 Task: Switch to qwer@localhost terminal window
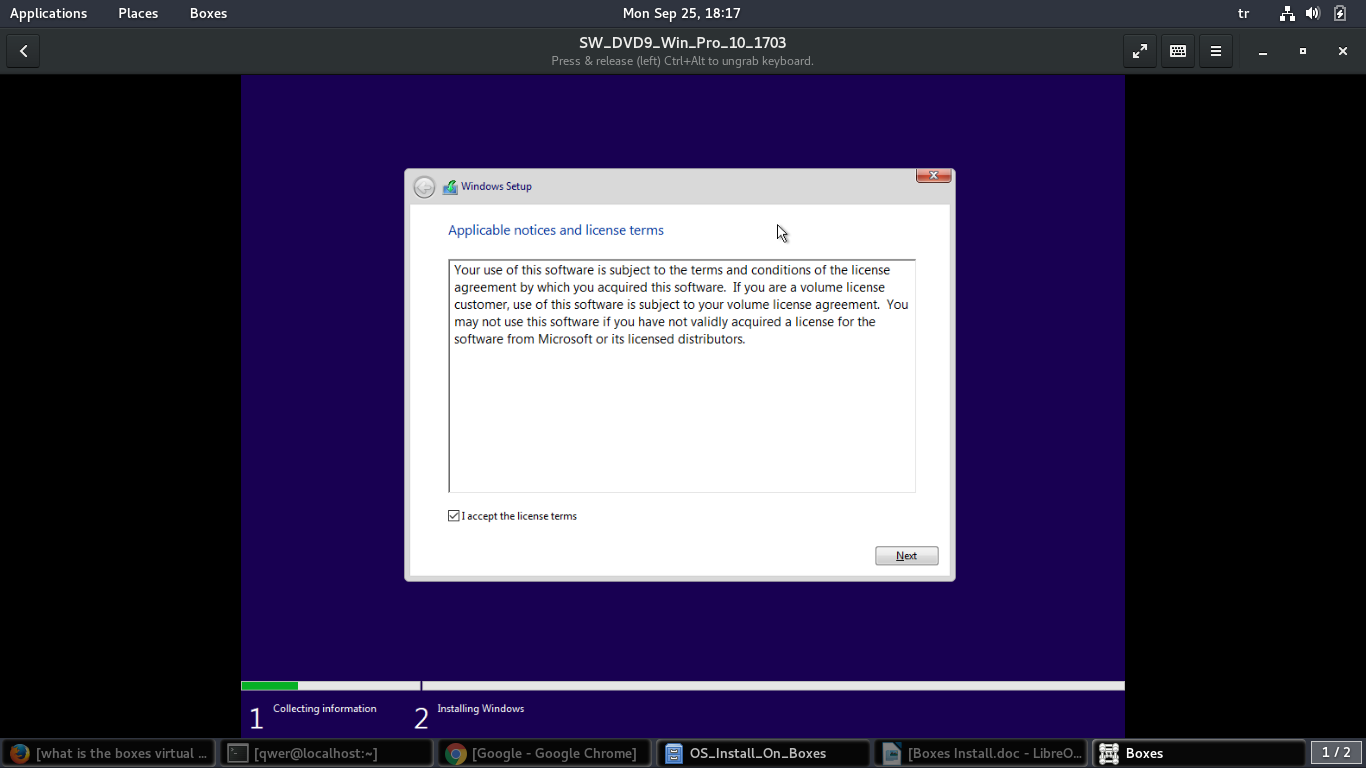[x=326, y=753]
